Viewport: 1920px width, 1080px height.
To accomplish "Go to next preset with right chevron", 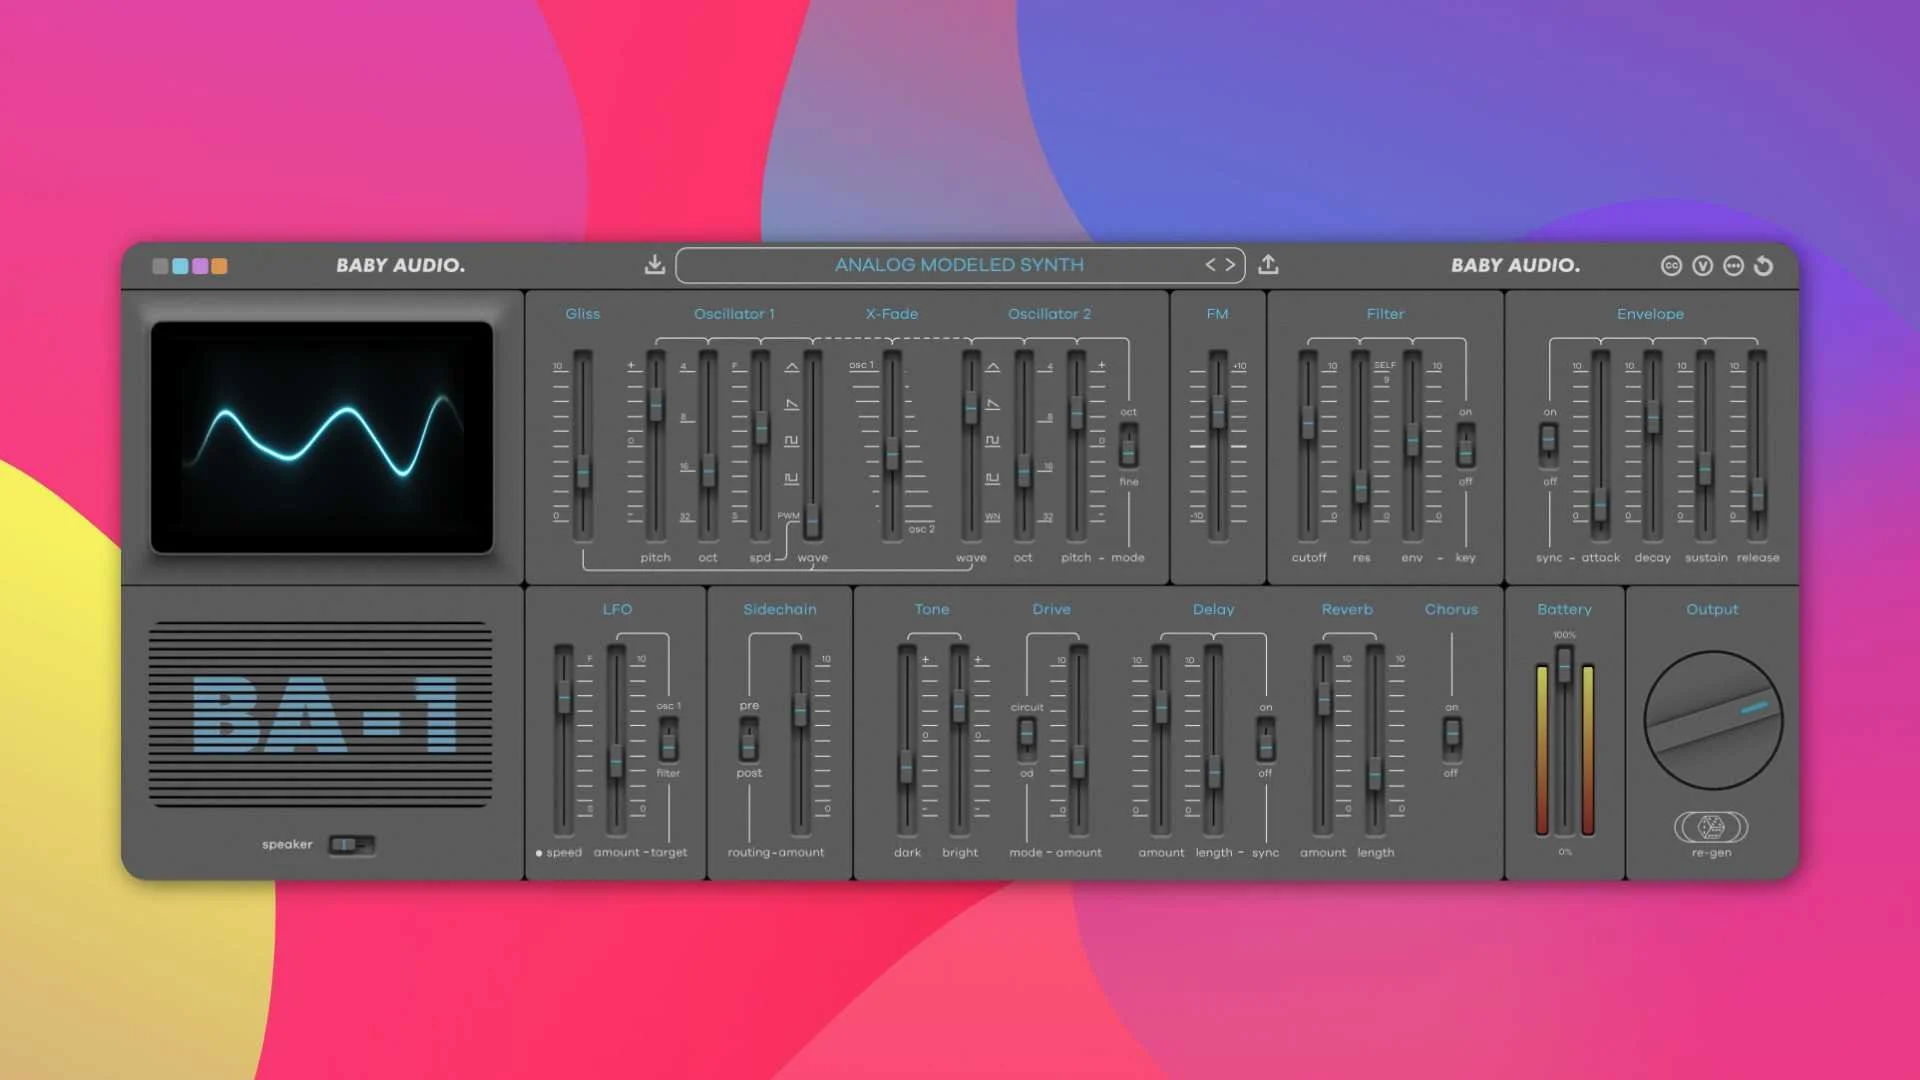I will coord(1231,265).
